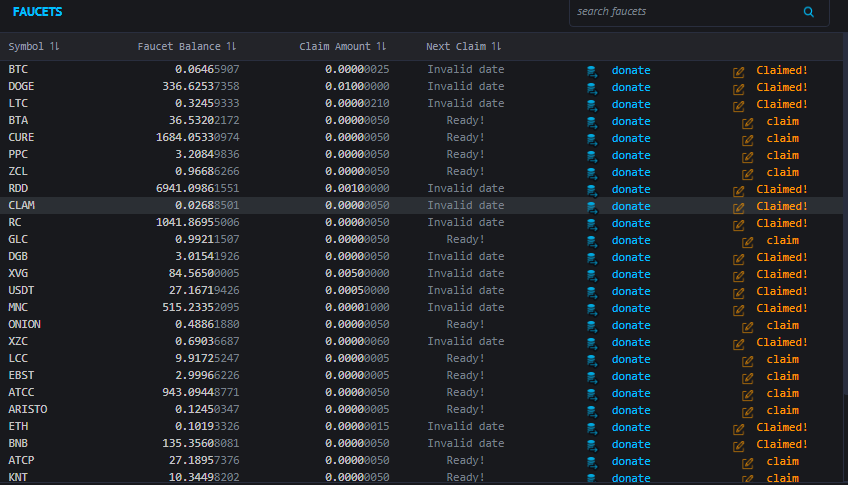
Task: Claim the PPC faucet
Action: [782, 155]
